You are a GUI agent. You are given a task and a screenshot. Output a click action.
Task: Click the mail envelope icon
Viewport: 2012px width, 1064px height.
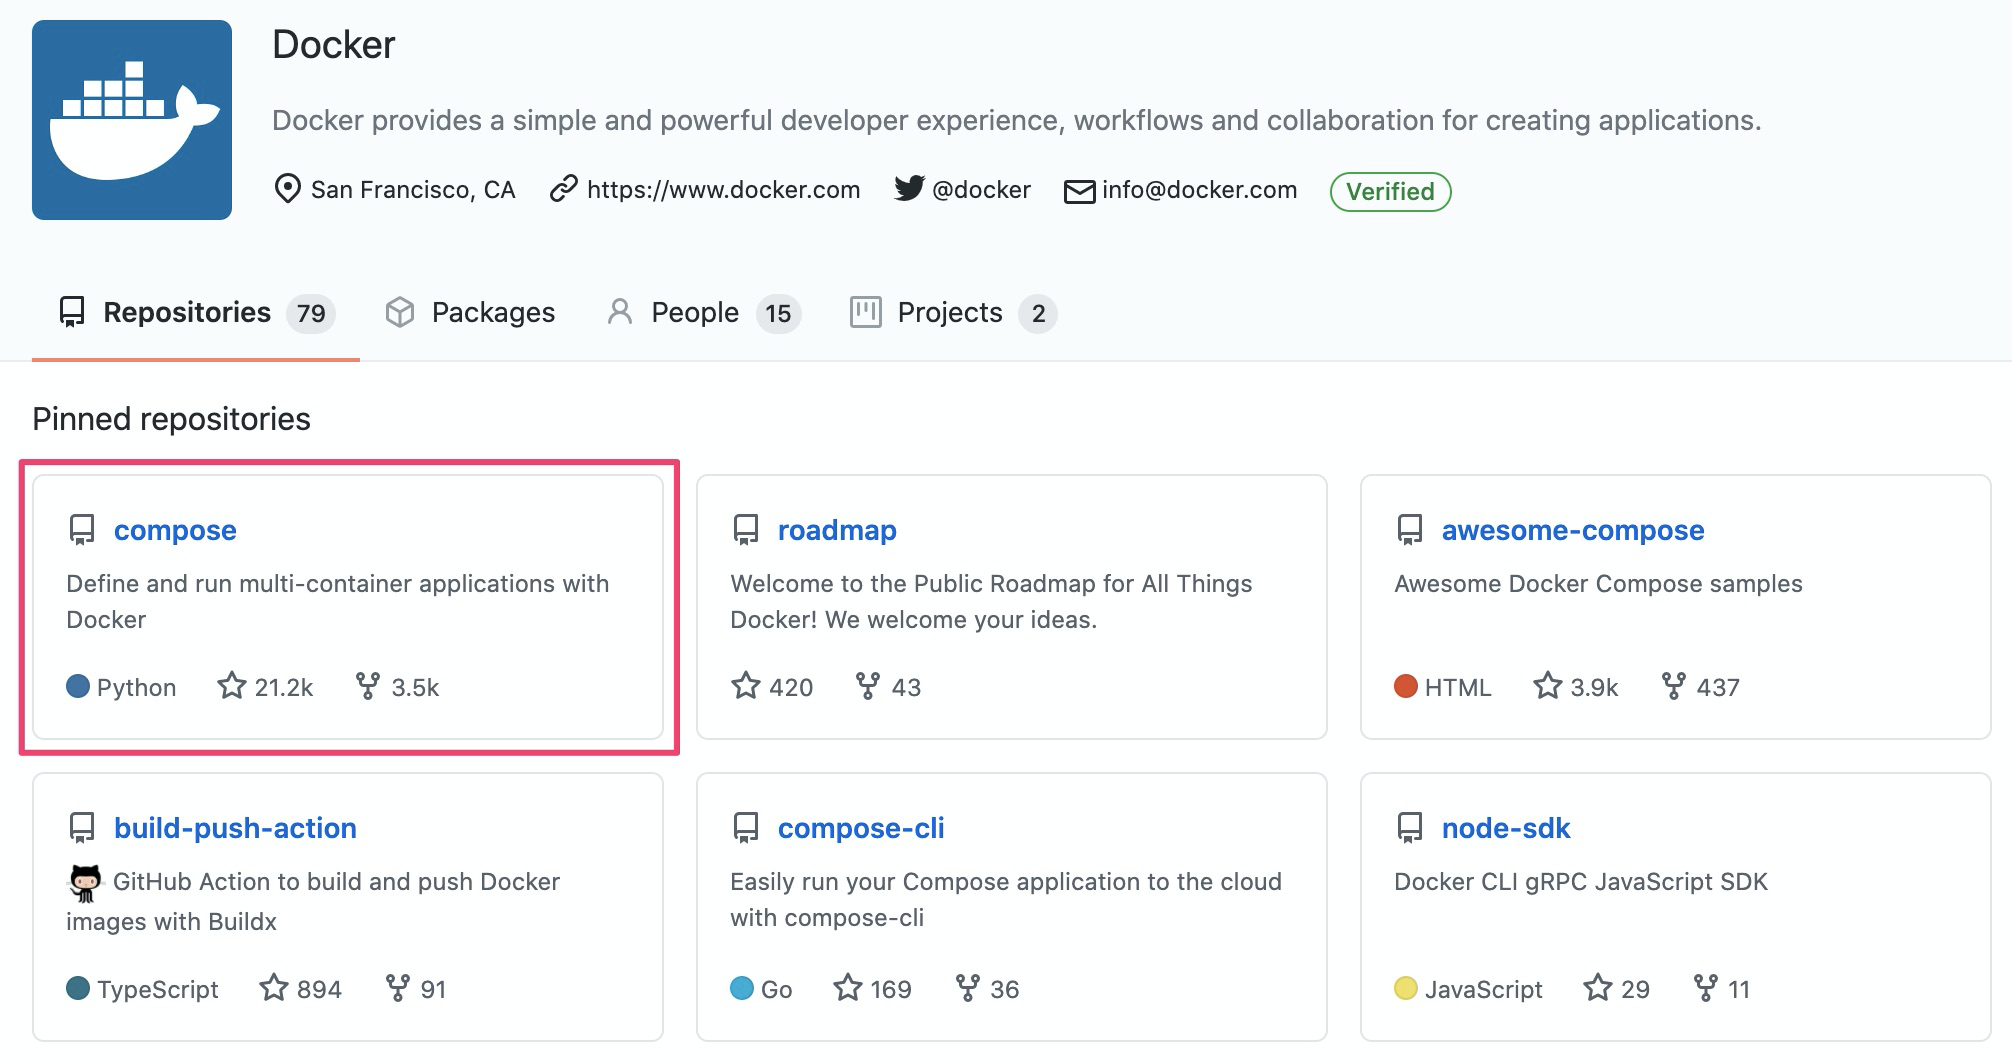[1079, 191]
